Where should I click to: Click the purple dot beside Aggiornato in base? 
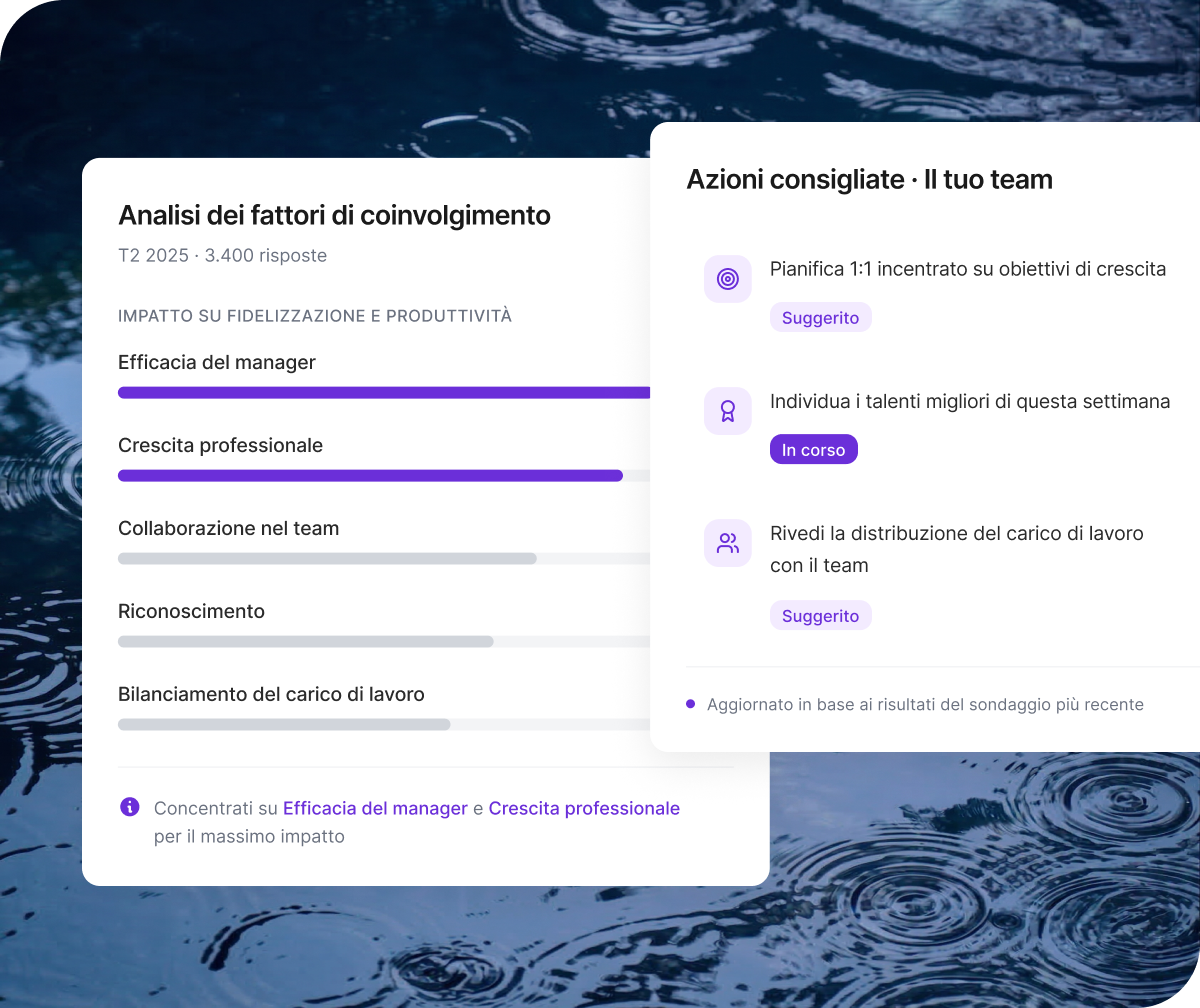pyautogui.click(x=691, y=704)
